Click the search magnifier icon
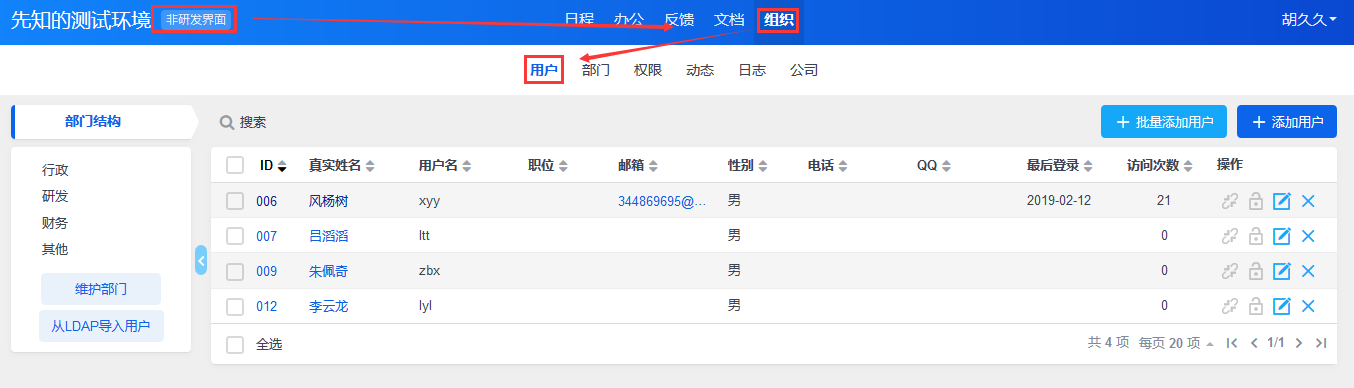Viewport: 1354px width, 388px height. point(227,122)
